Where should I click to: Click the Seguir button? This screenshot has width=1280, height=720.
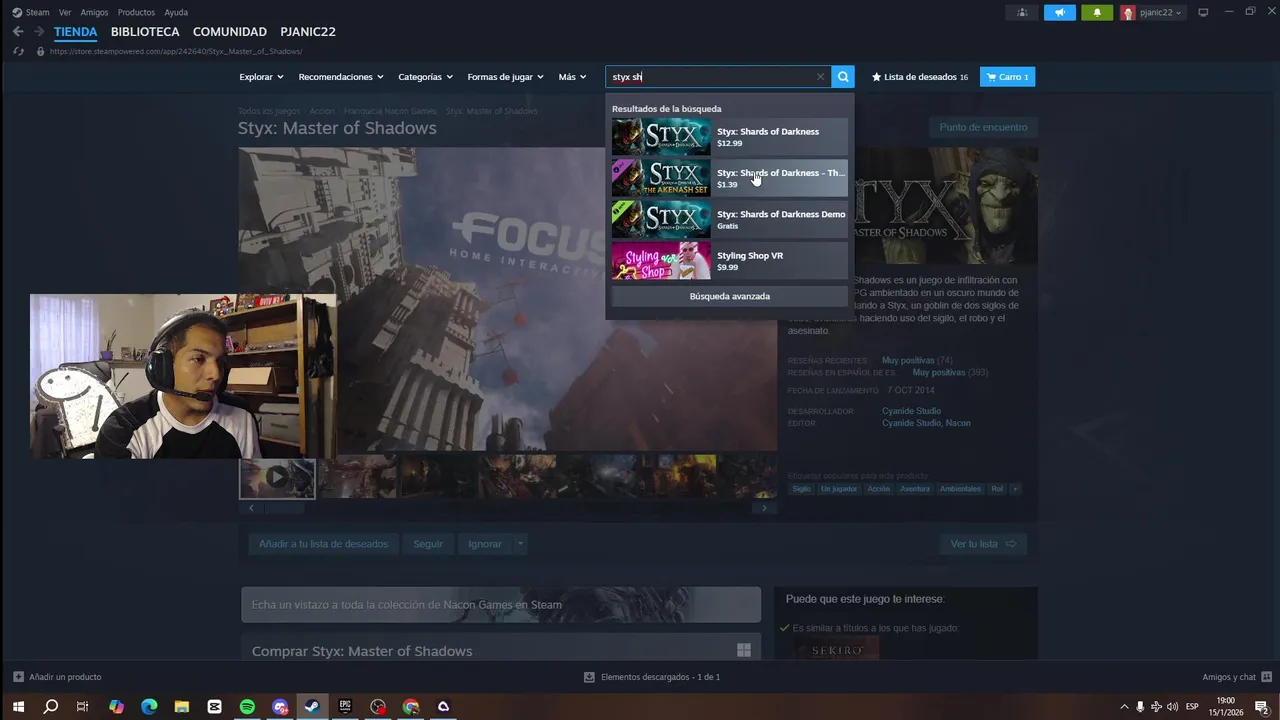pos(428,544)
